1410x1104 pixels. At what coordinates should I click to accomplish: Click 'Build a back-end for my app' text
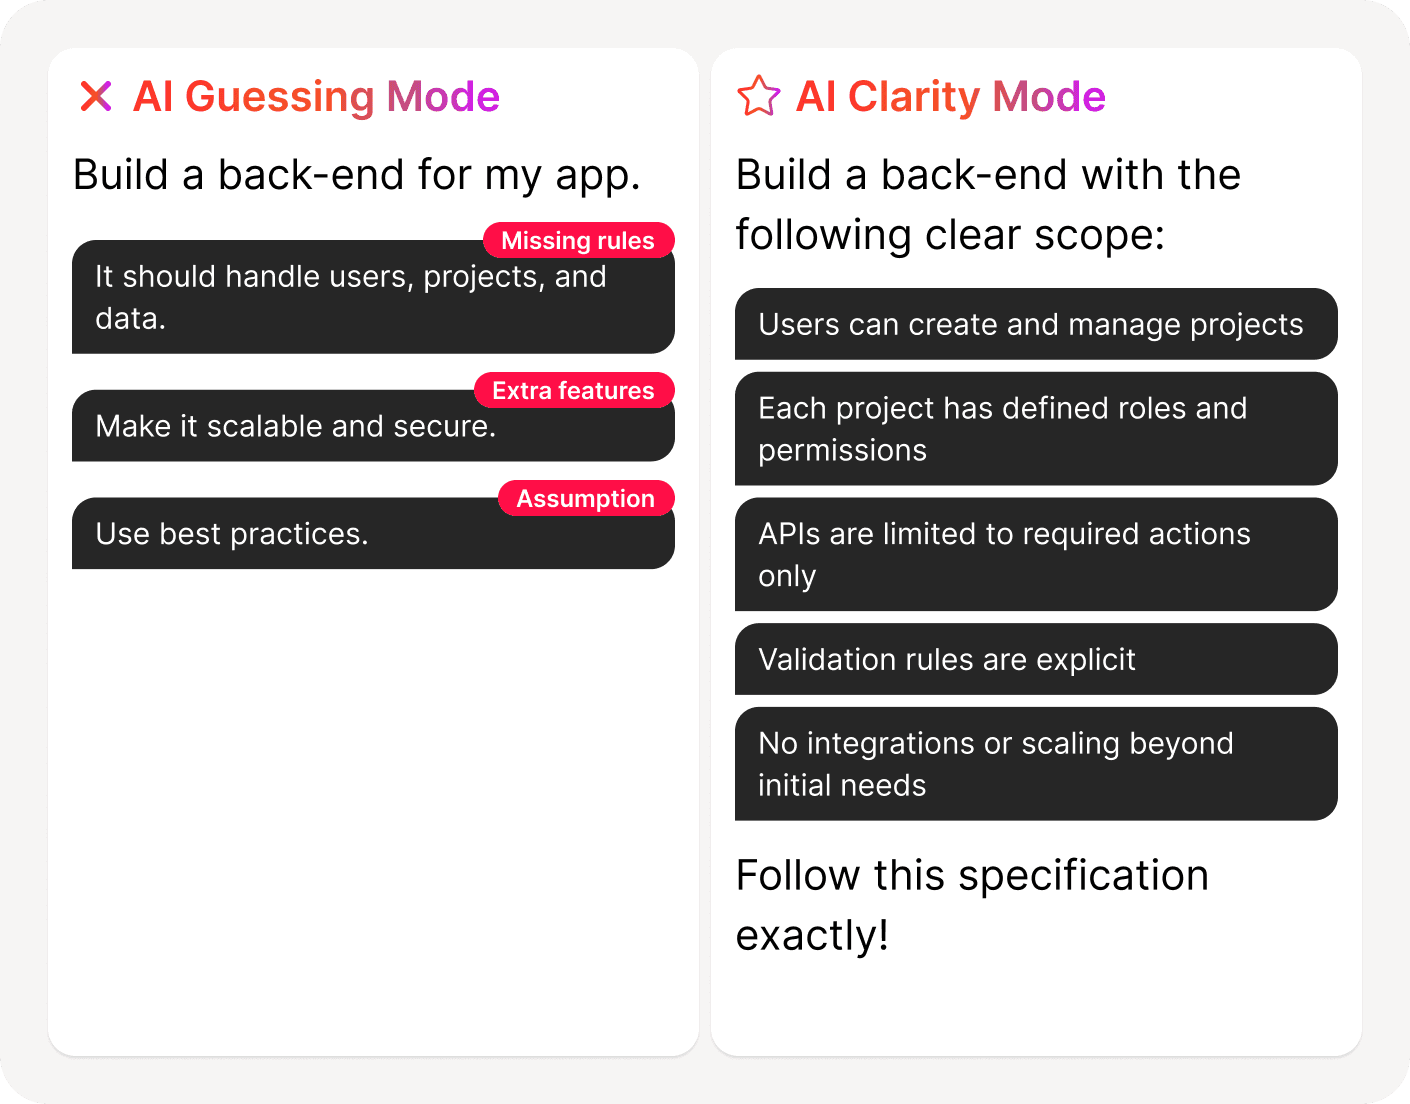coord(357,175)
